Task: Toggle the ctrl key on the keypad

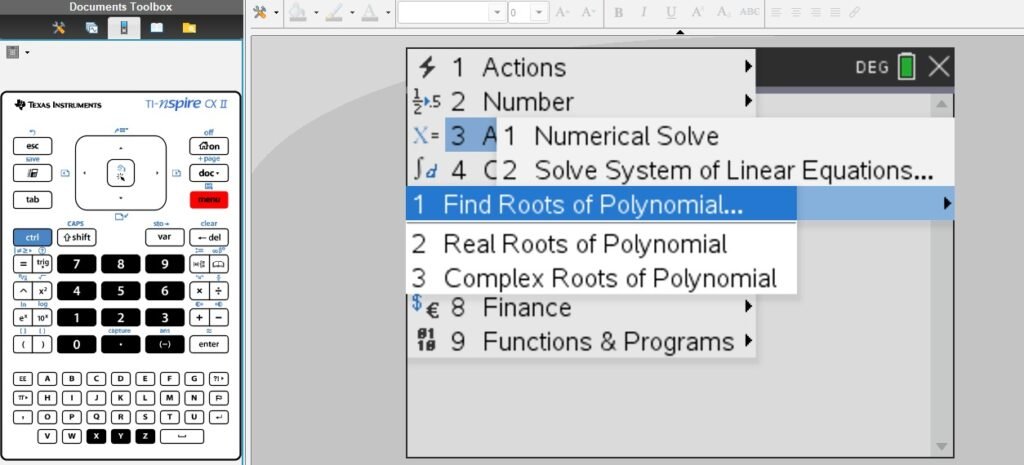Action: click(32, 238)
